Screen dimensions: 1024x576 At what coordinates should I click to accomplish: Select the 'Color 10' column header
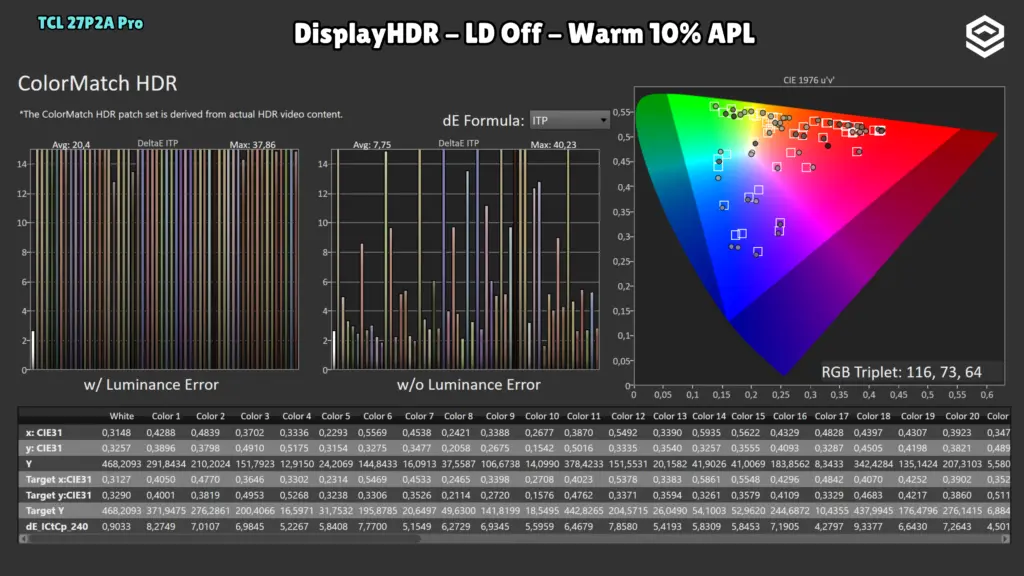(542, 416)
